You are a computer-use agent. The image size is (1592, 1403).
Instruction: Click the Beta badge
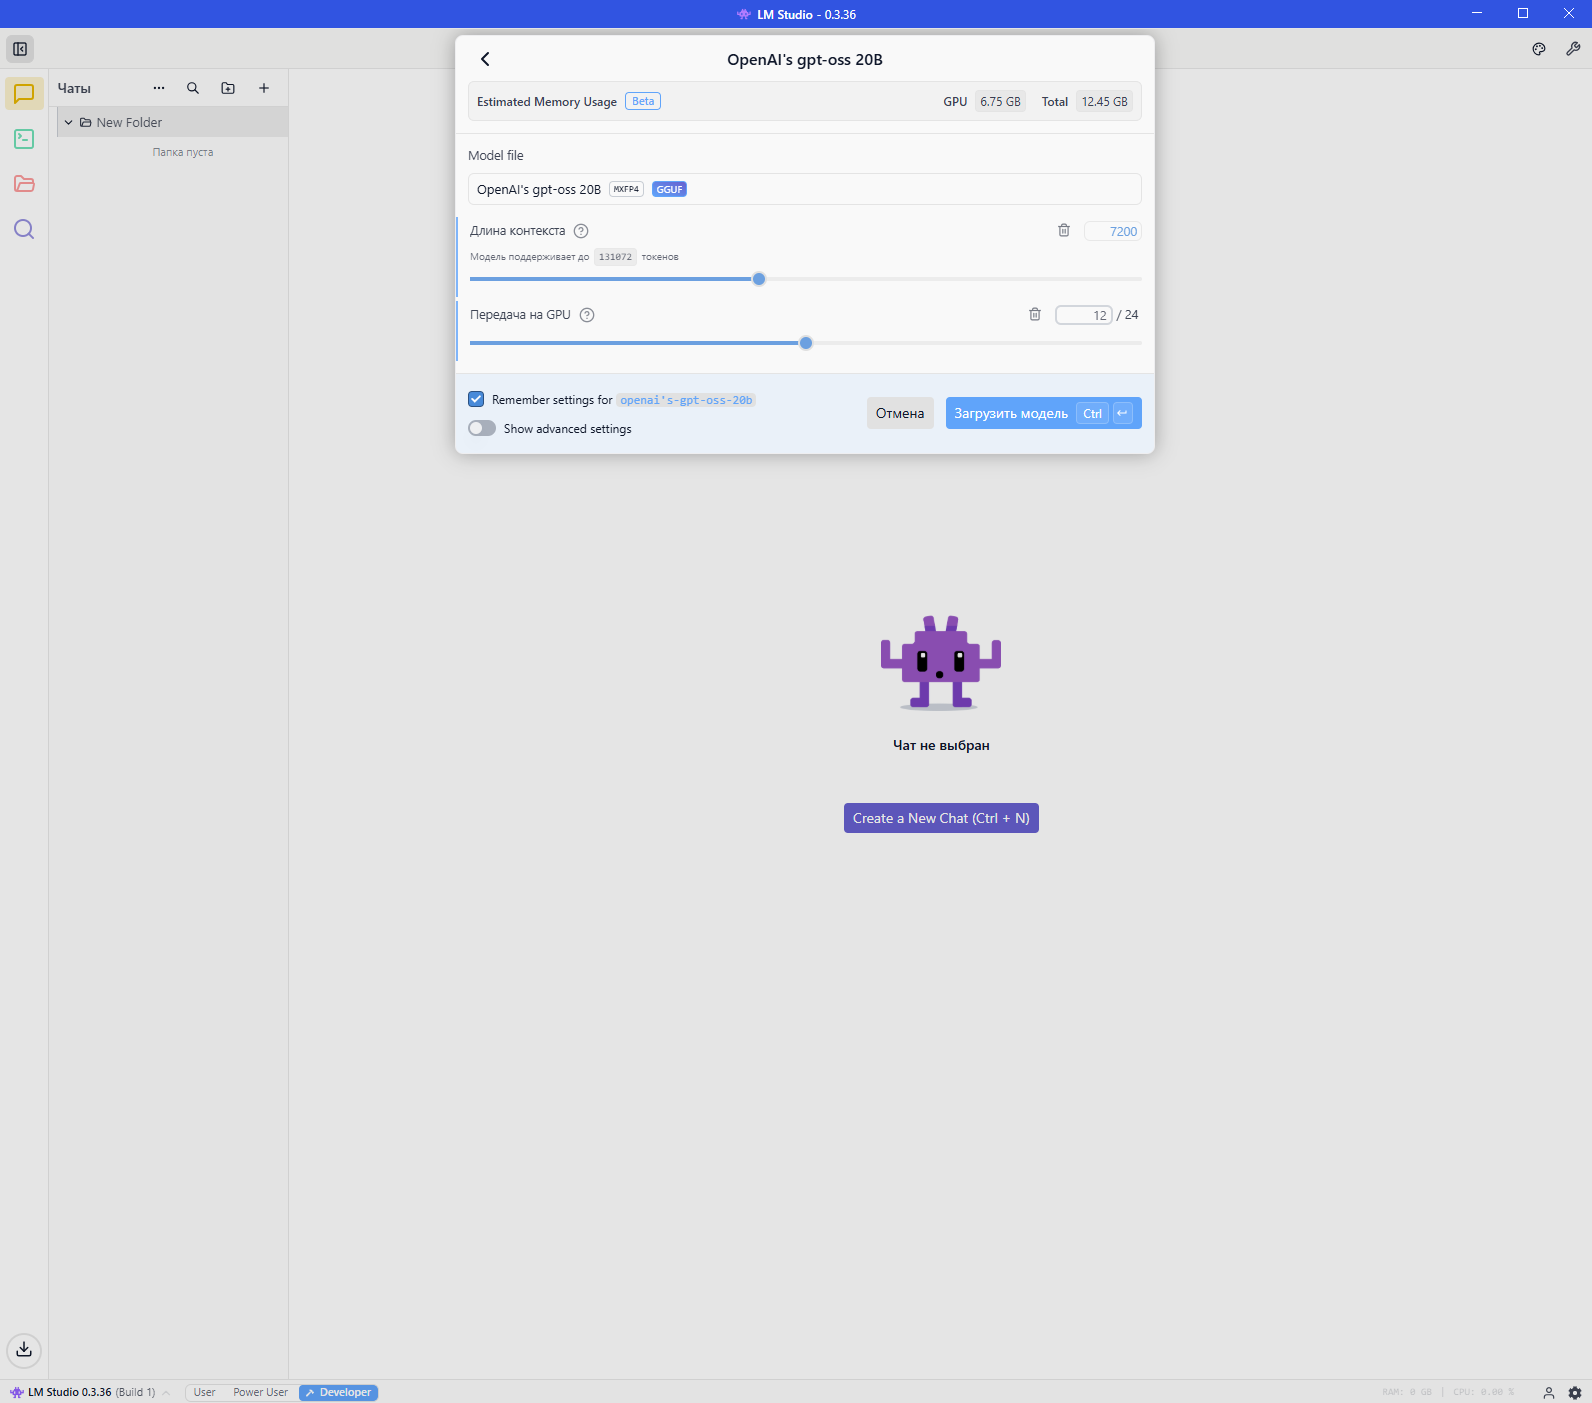643,101
